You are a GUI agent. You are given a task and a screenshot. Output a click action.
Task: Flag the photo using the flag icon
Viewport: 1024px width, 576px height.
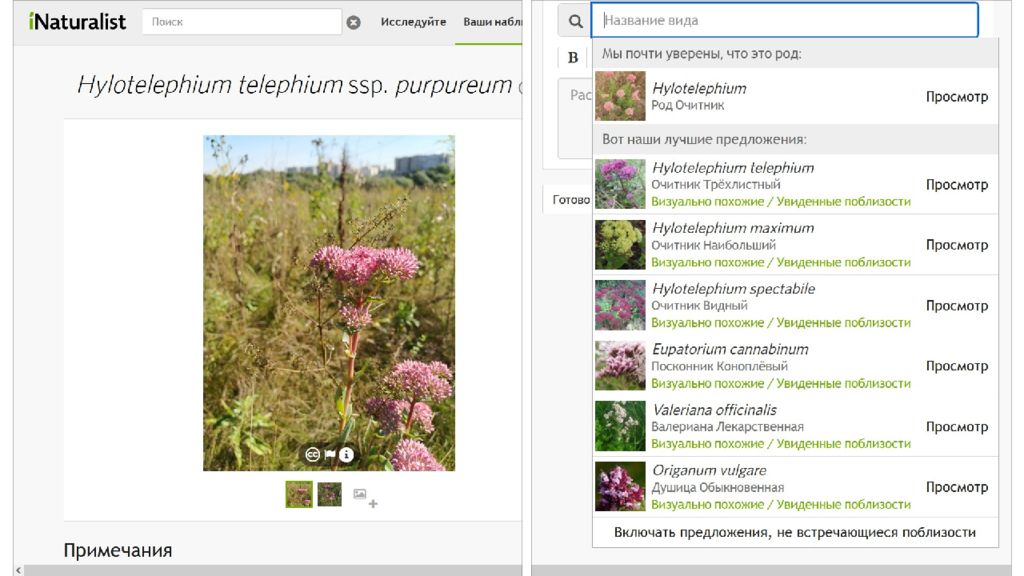pos(330,455)
